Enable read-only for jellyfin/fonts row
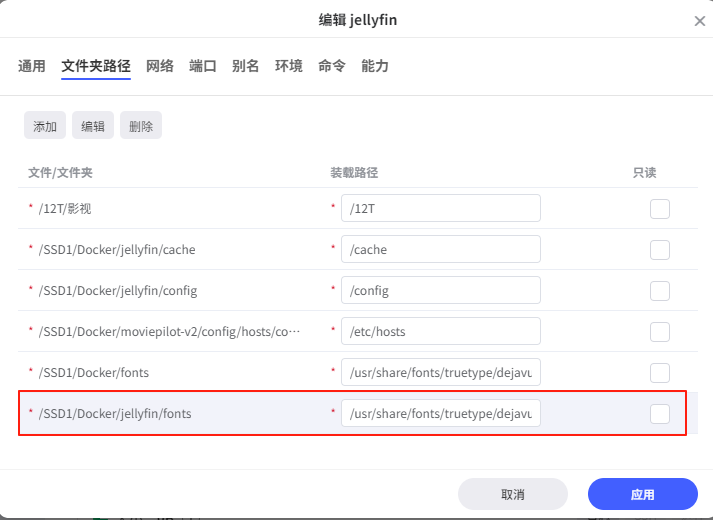The height and width of the screenshot is (520, 713). point(660,414)
